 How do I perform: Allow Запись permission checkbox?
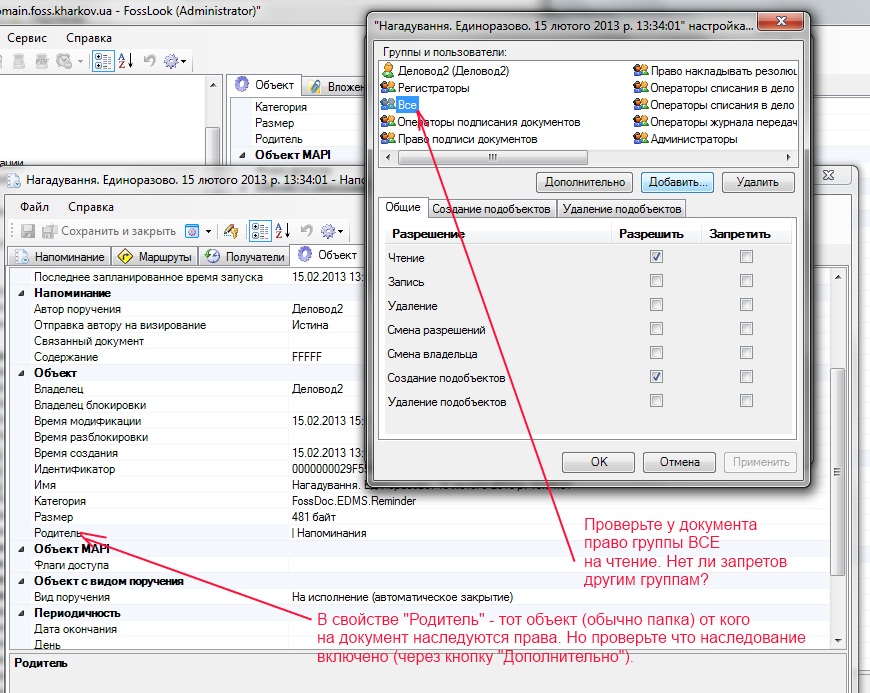(x=656, y=281)
